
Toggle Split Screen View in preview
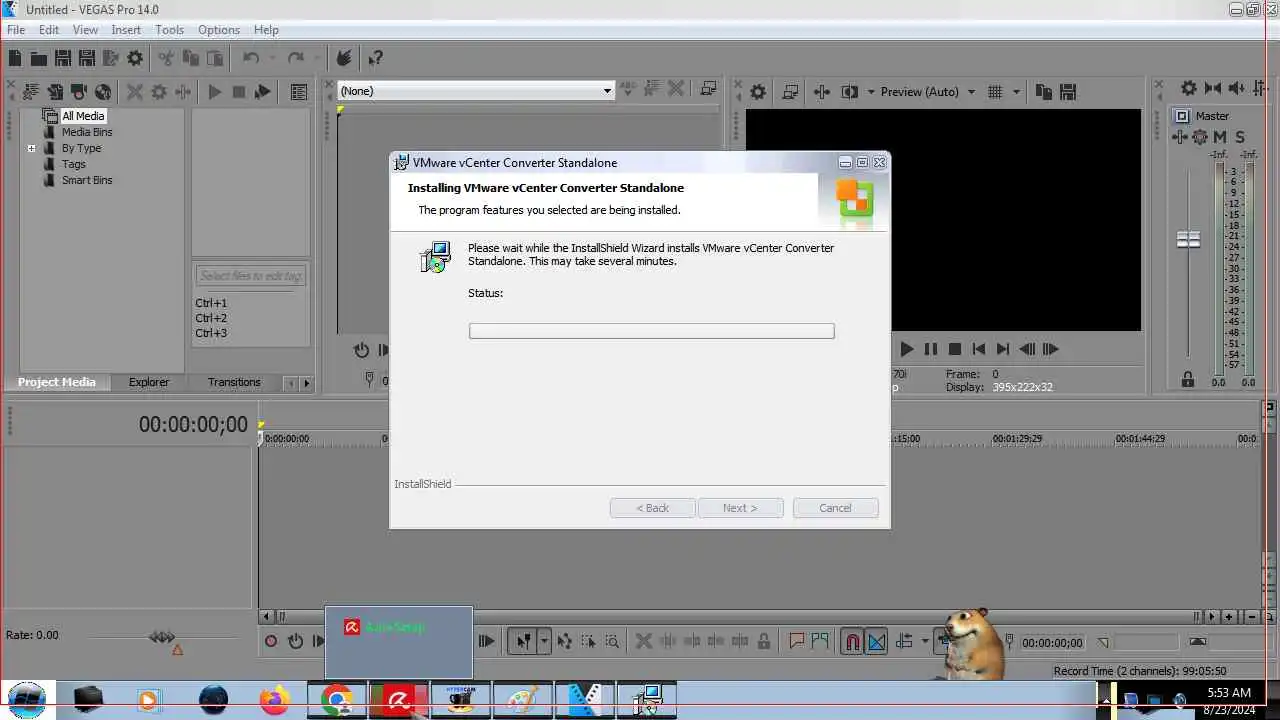[850, 91]
